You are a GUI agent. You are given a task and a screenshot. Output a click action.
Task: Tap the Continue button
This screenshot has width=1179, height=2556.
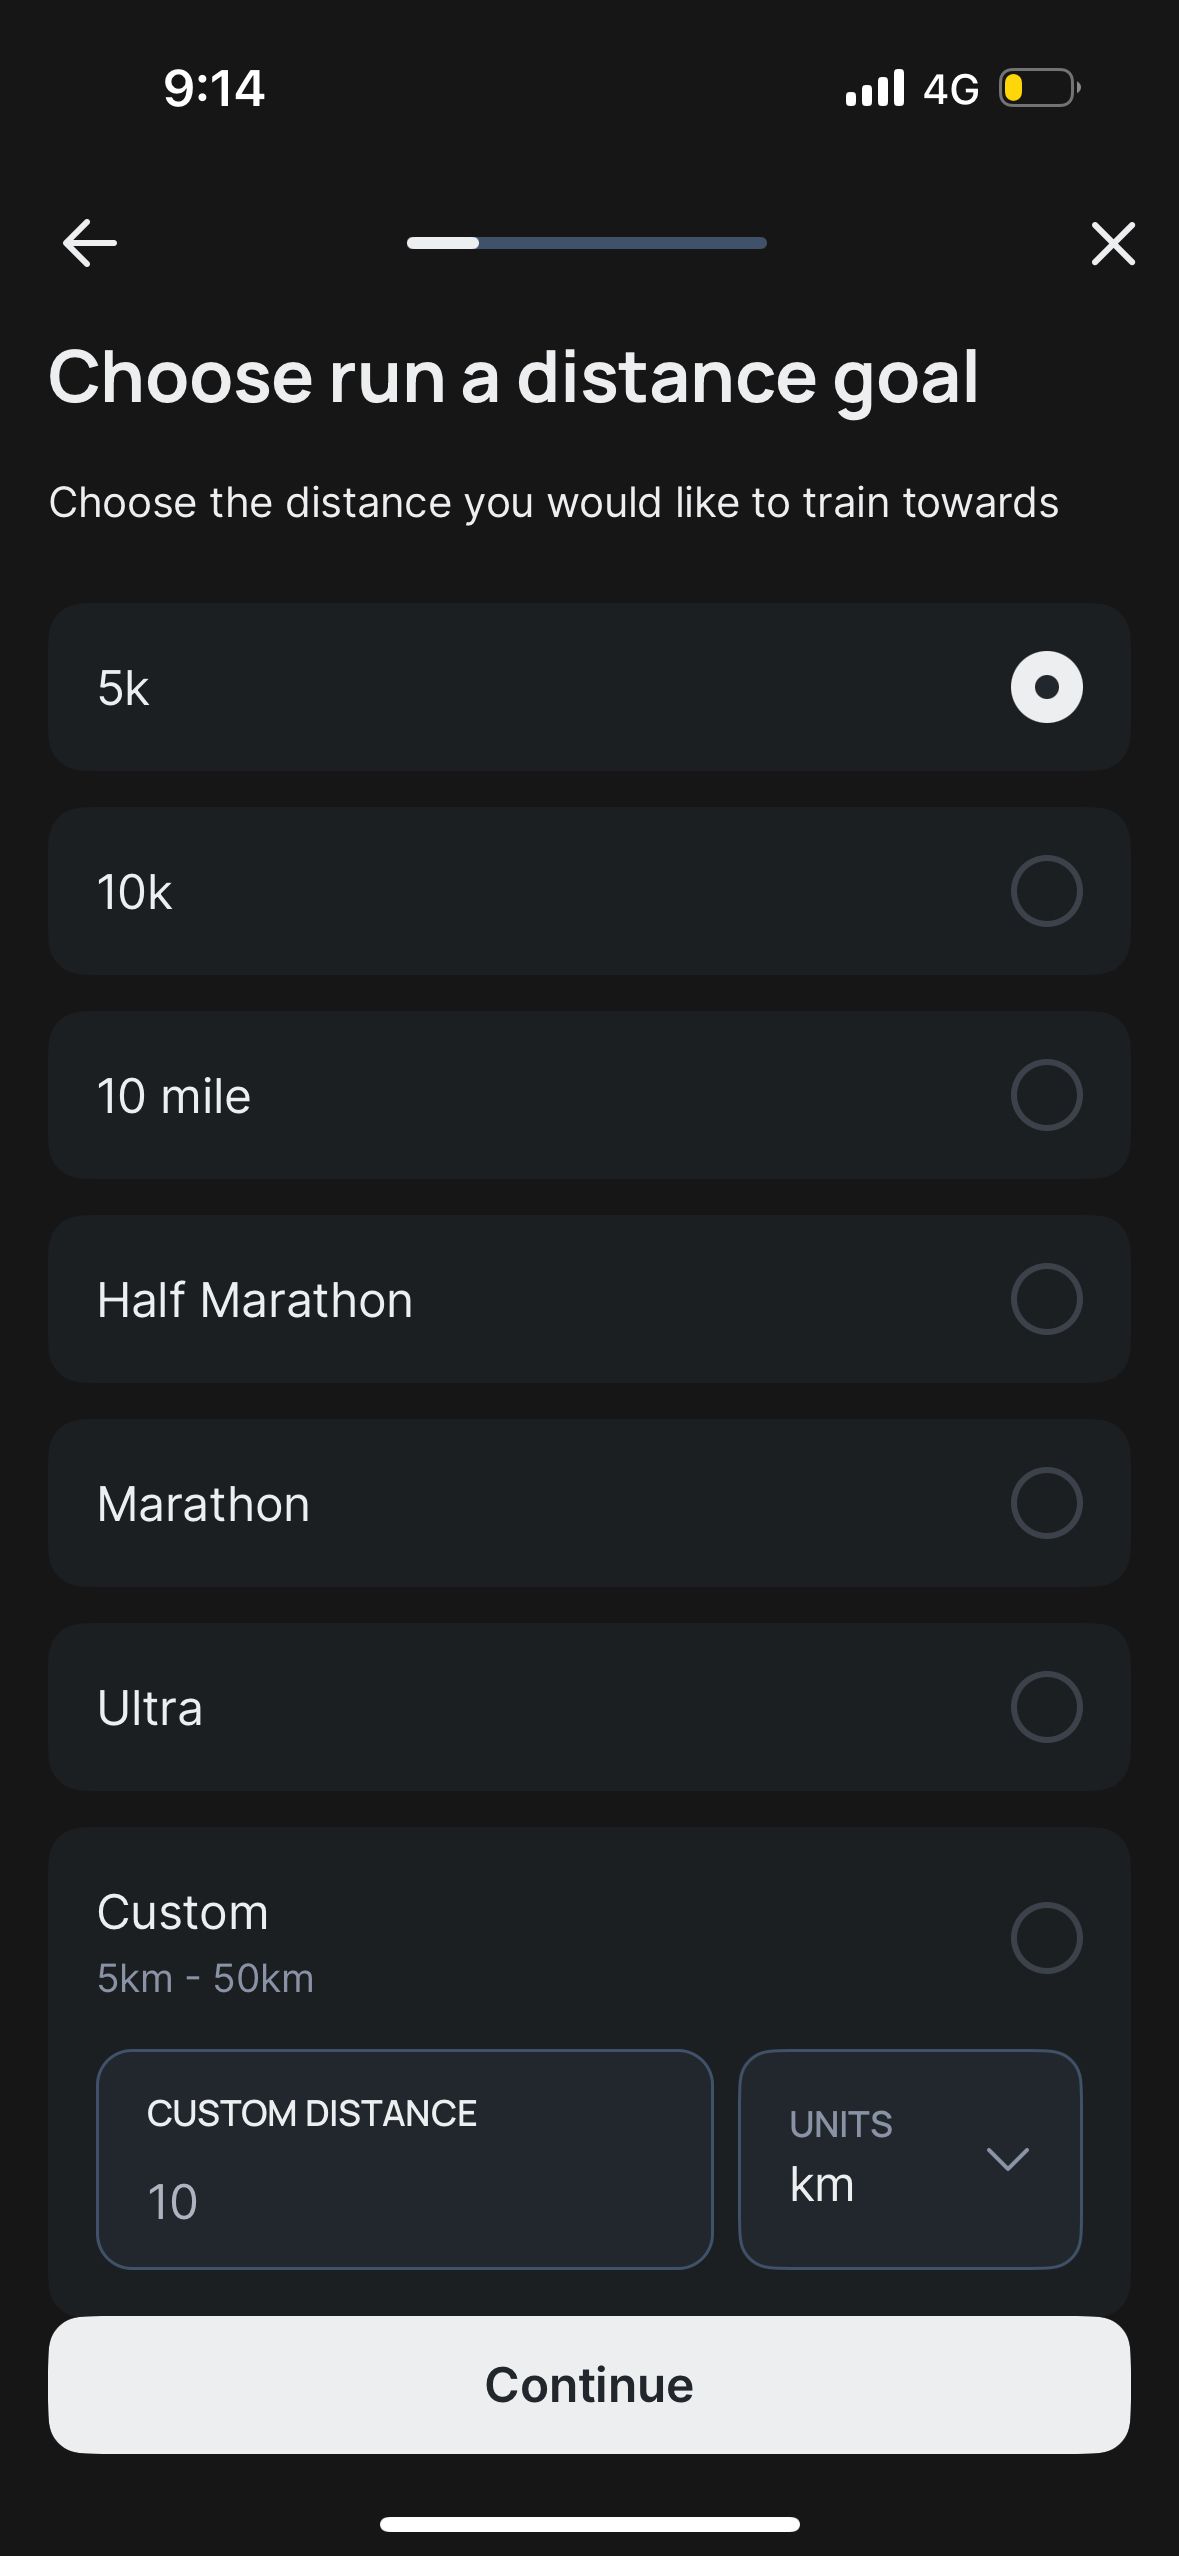click(589, 2385)
